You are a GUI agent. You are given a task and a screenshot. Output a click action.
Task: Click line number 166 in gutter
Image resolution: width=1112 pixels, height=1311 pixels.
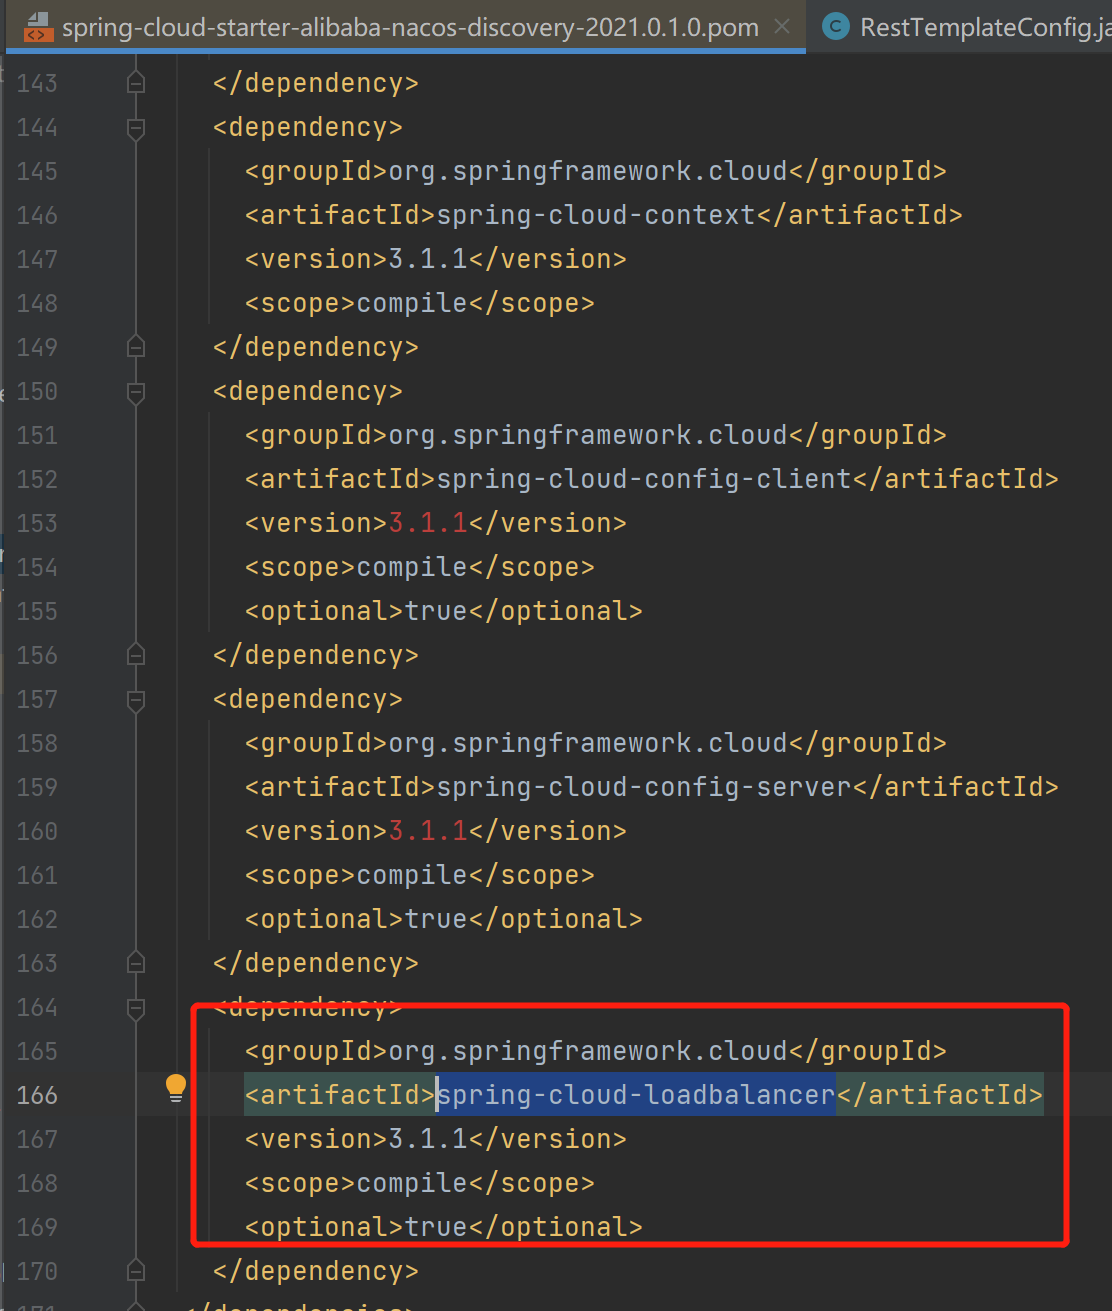[37, 1095]
